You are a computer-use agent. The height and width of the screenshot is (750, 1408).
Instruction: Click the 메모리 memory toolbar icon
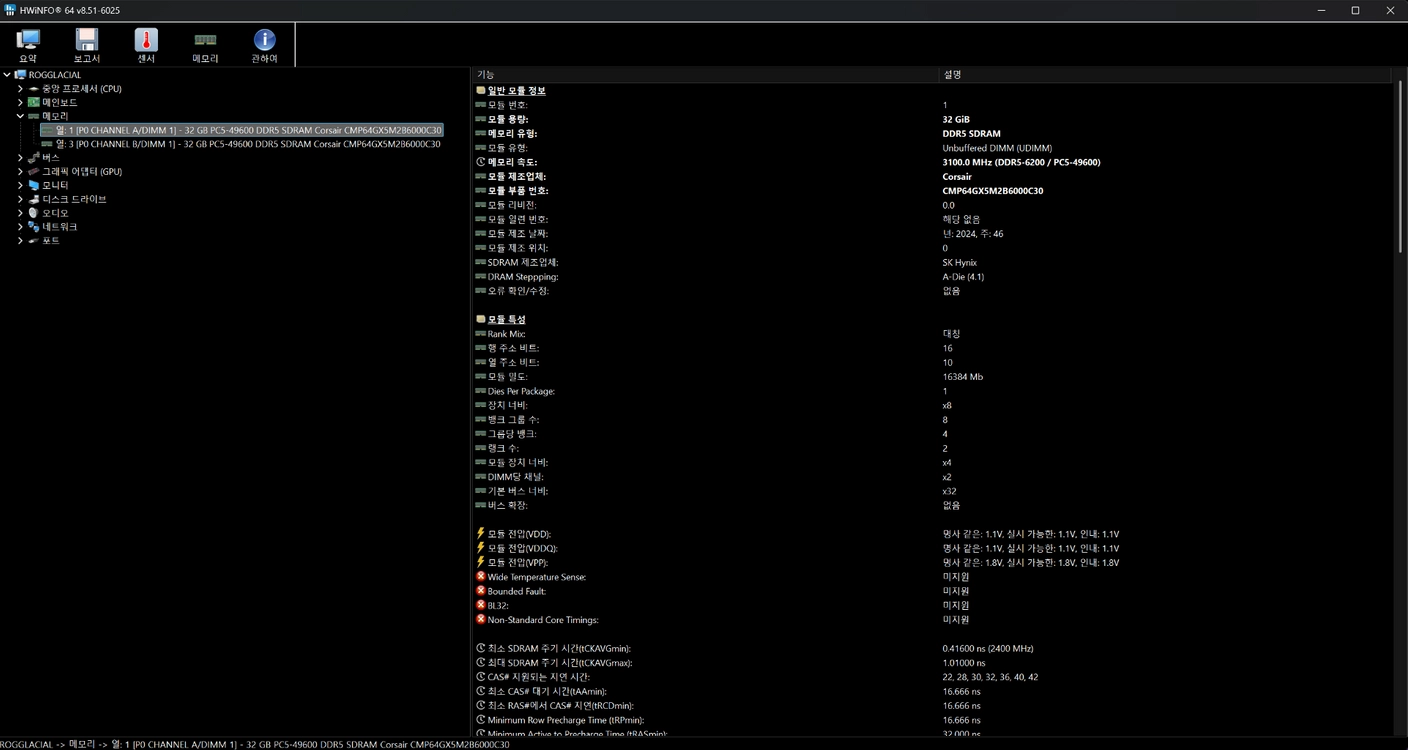(x=205, y=40)
